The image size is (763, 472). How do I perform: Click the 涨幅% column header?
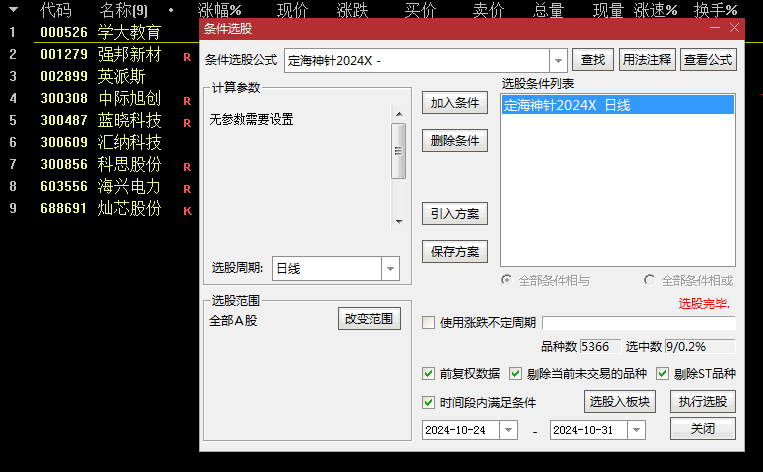coord(219,10)
